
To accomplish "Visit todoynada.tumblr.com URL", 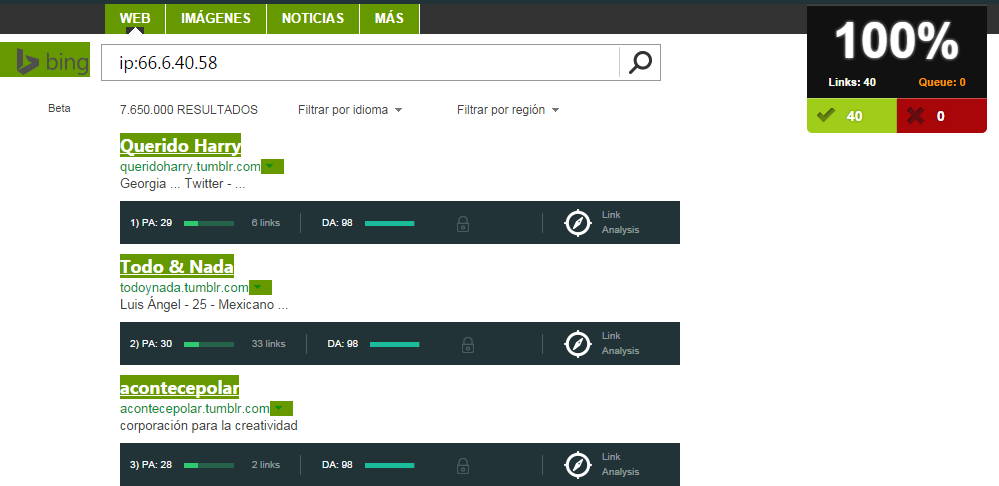I will click(184, 287).
